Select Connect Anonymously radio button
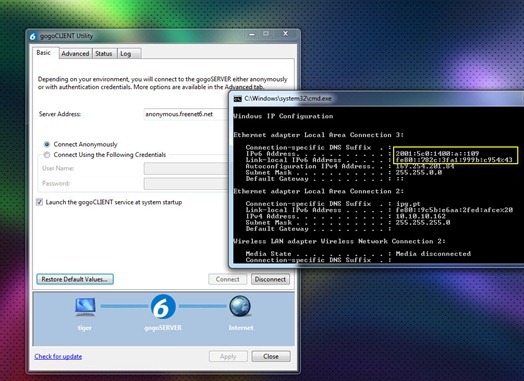Image resolution: width=524 pixels, height=381 pixels. (x=47, y=144)
